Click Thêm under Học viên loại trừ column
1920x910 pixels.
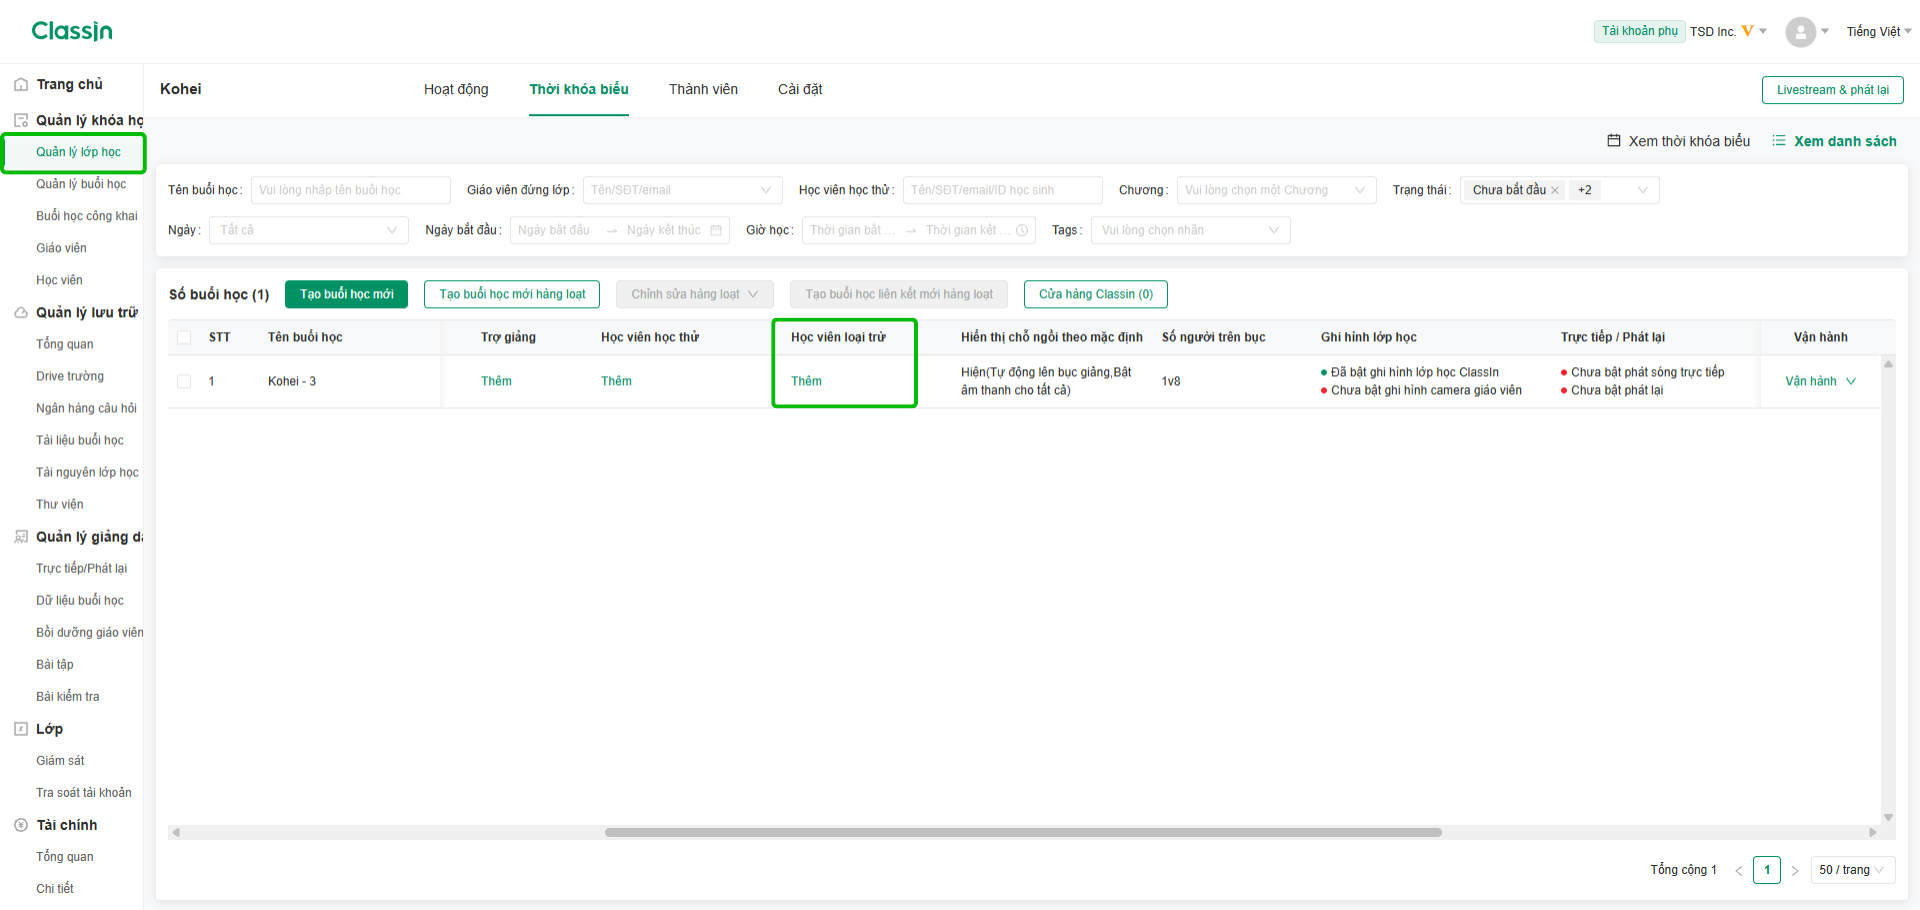(806, 381)
